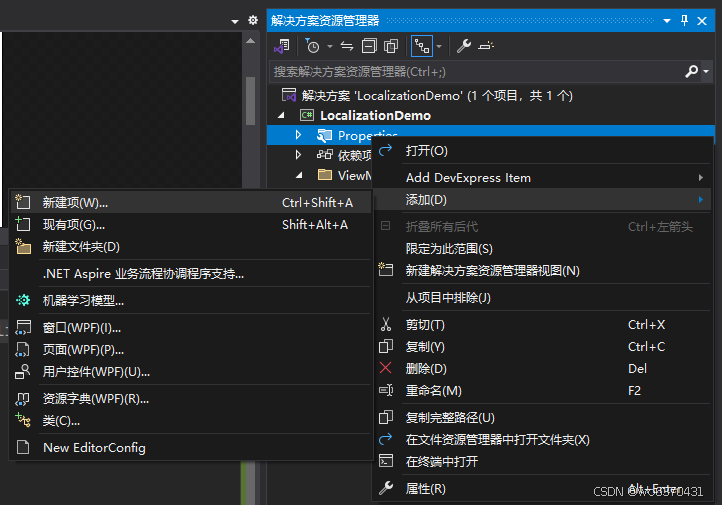The height and width of the screenshot is (505, 722).
Task: Choose .NET Aspire 业务流程协调程序支持...
Action: coord(190,274)
